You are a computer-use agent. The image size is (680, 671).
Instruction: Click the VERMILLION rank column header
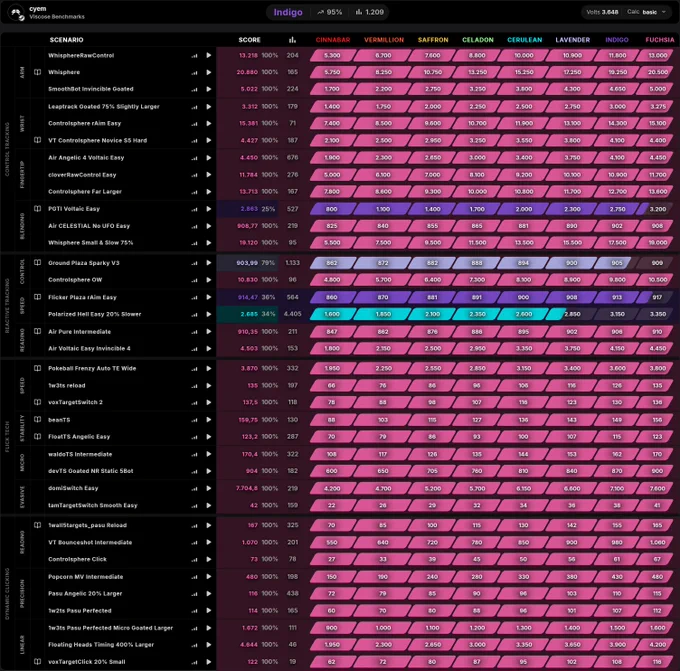click(384, 40)
